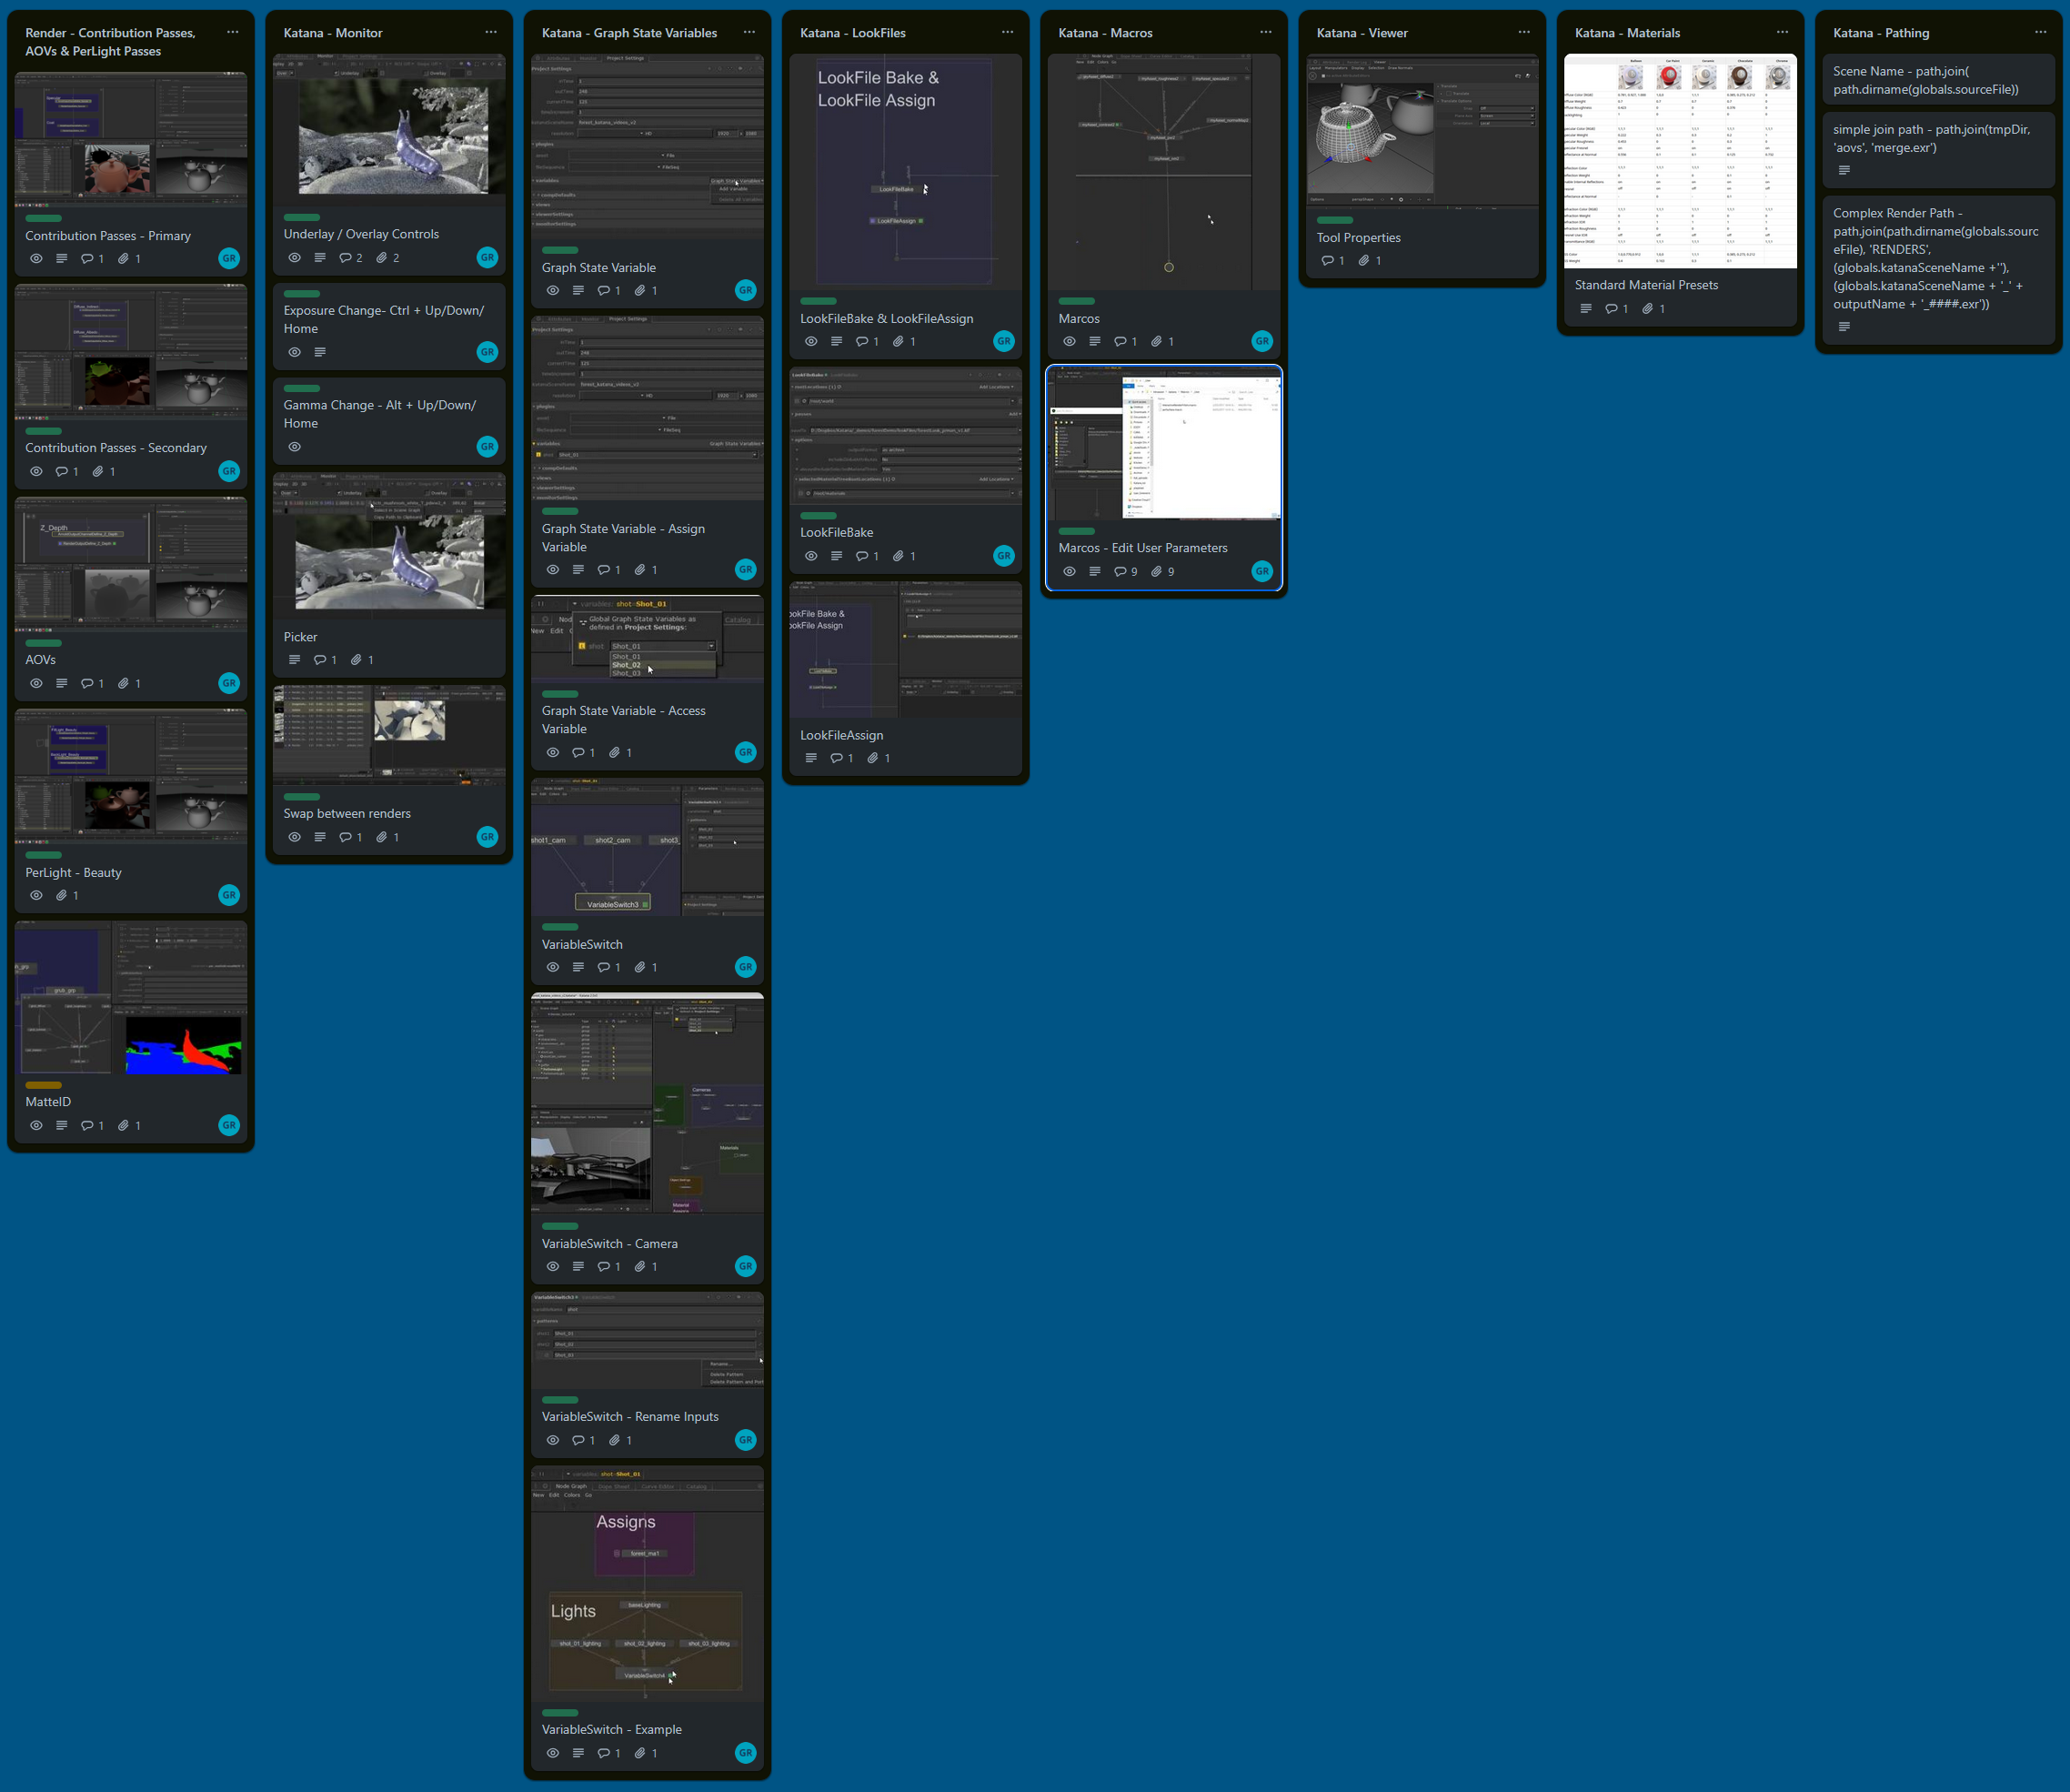
Task: Open the LookFileAssign card title
Action: pos(841,735)
